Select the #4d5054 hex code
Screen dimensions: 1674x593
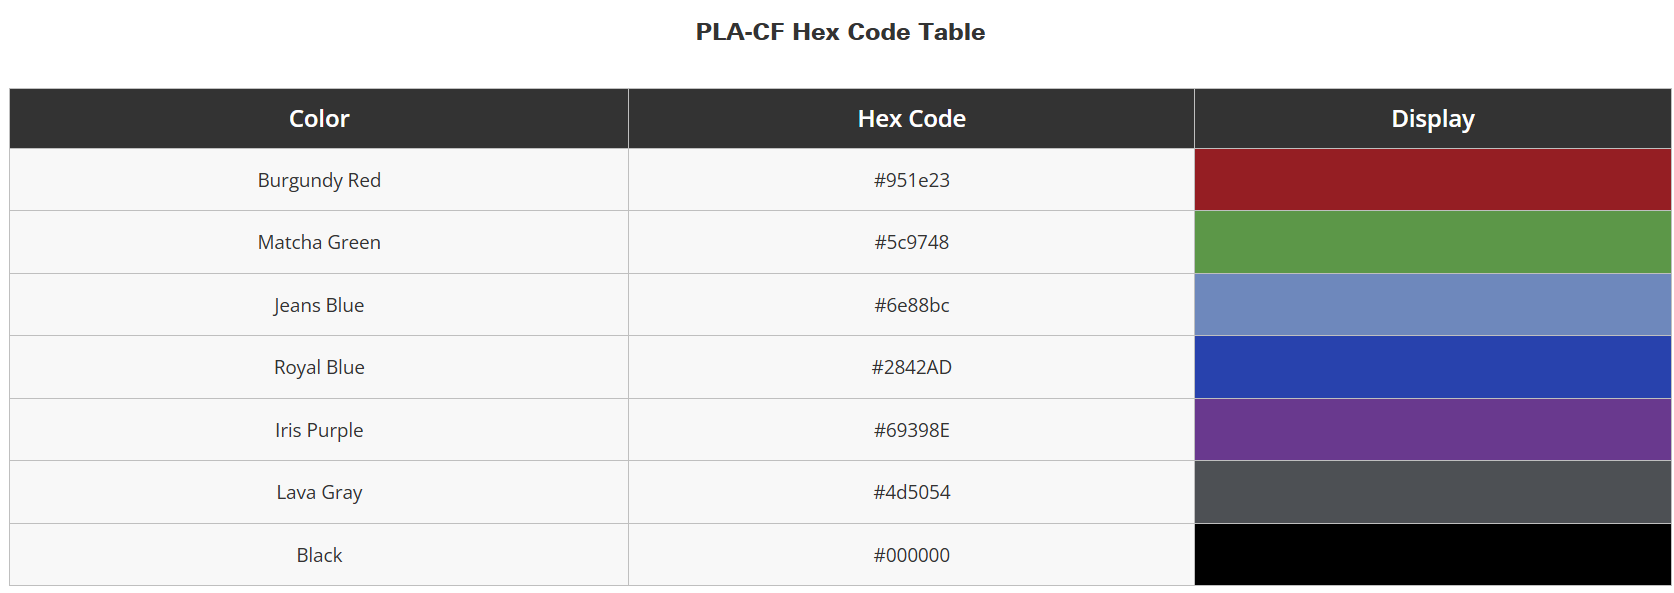click(911, 492)
